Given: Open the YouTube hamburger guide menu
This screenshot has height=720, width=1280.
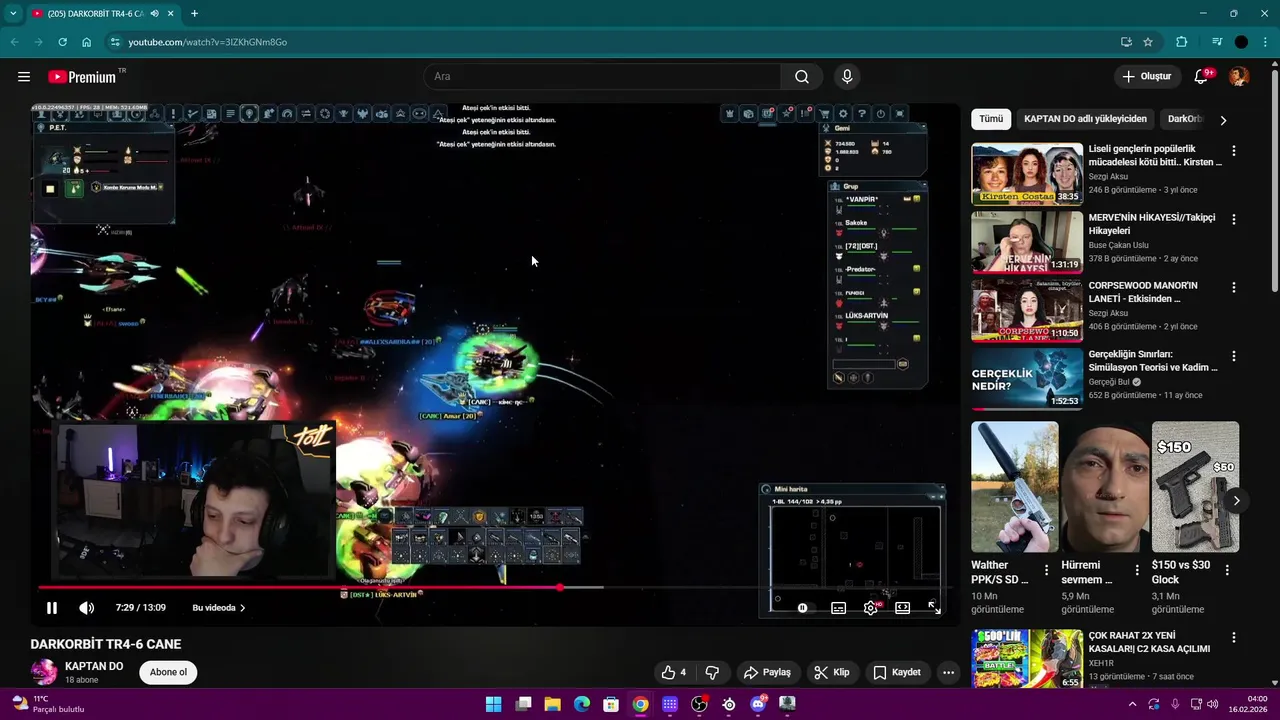Looking at the screenshot, I should [23, 77].
